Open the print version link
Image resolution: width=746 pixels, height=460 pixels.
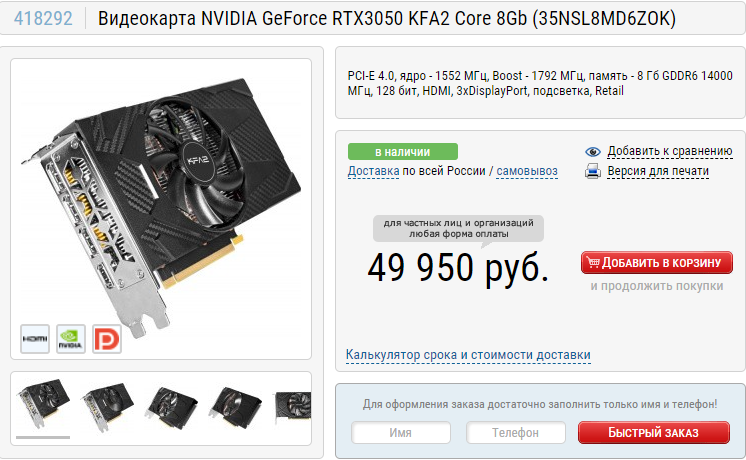click(658, 171)
